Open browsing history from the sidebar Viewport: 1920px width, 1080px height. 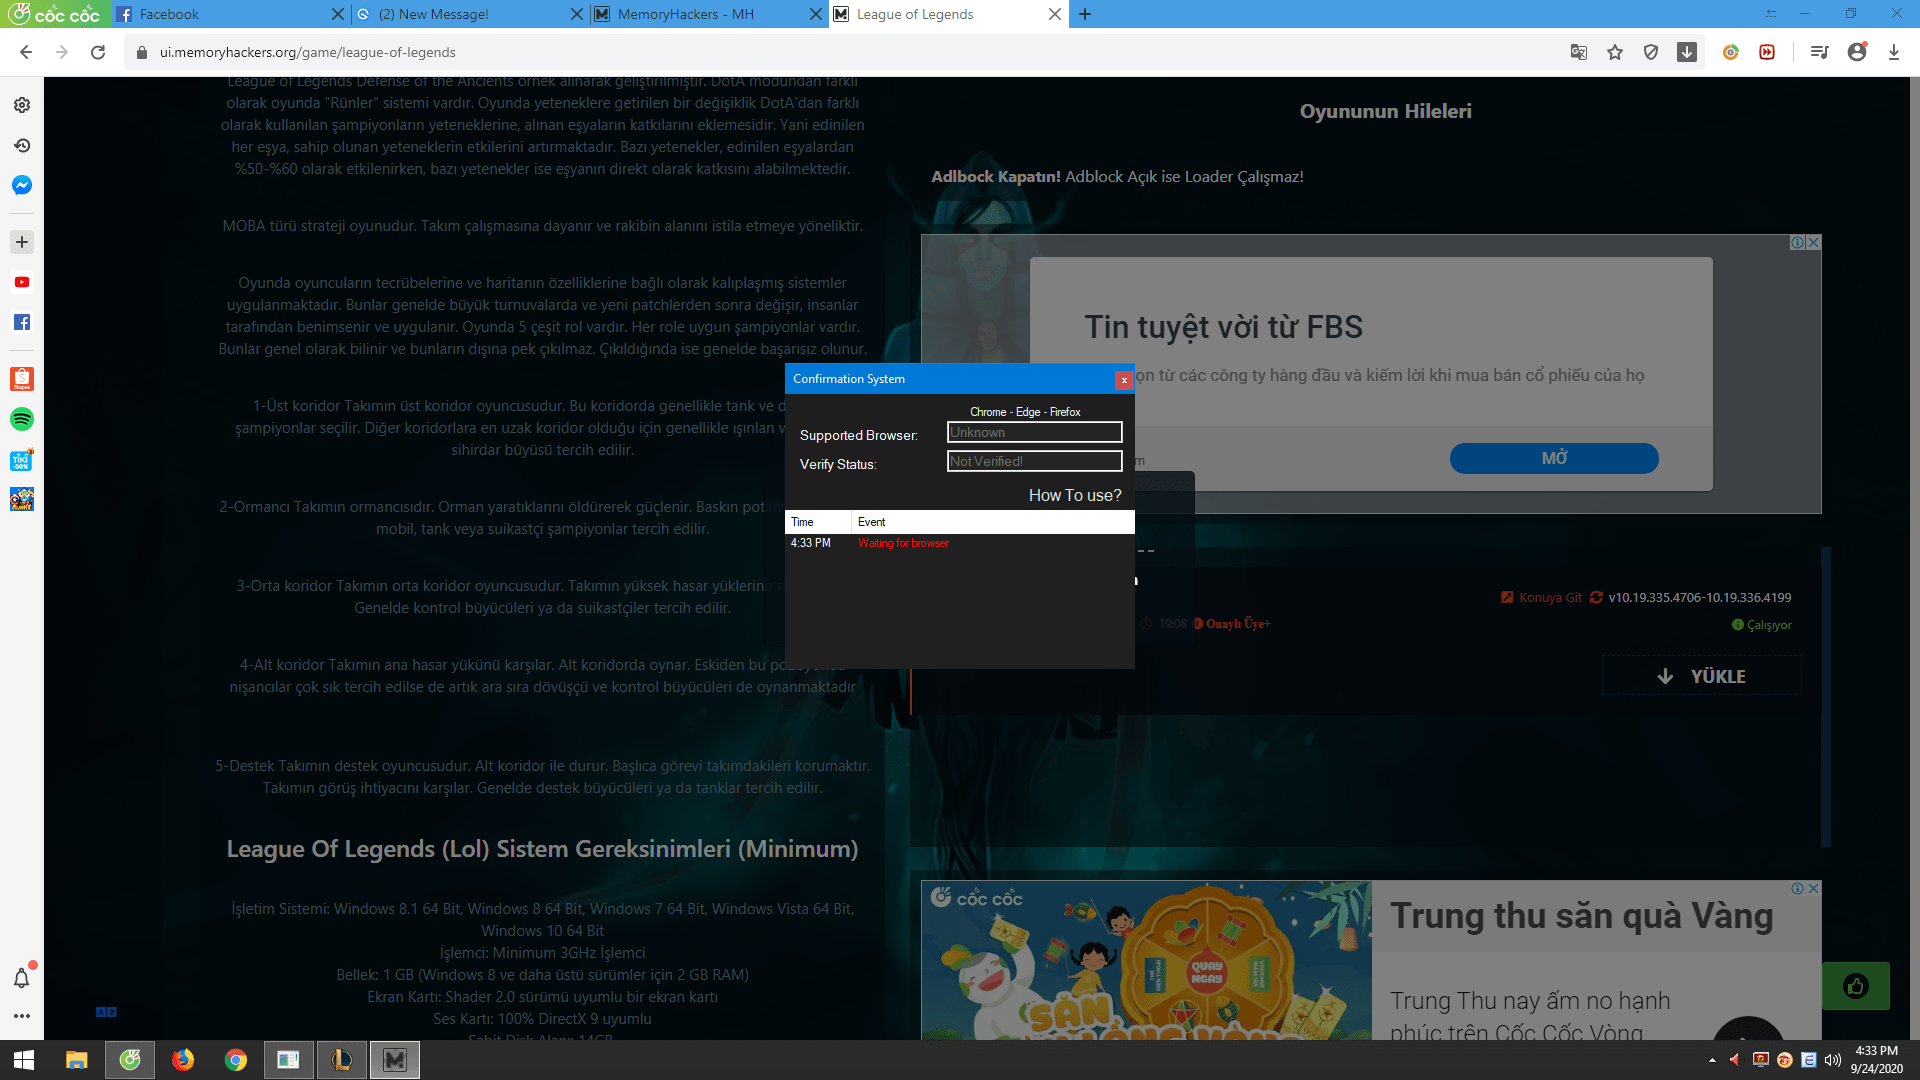click(22, 145)
